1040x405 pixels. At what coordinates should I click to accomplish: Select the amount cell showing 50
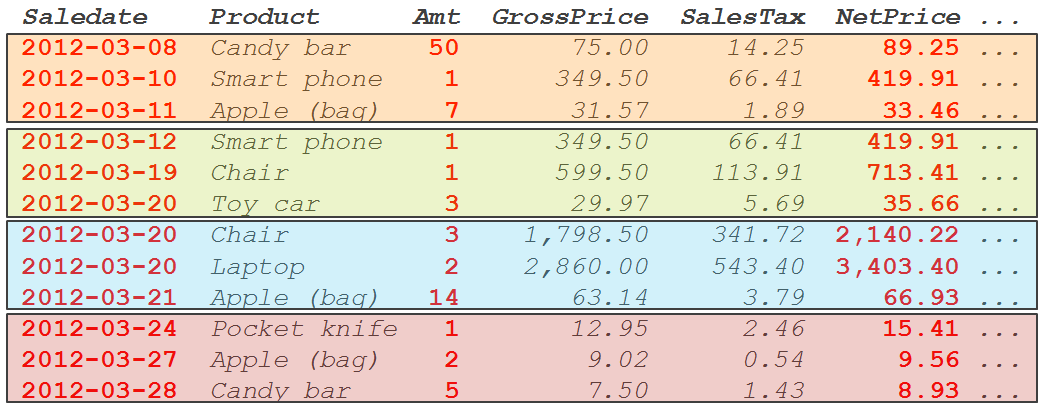[443, 48]
